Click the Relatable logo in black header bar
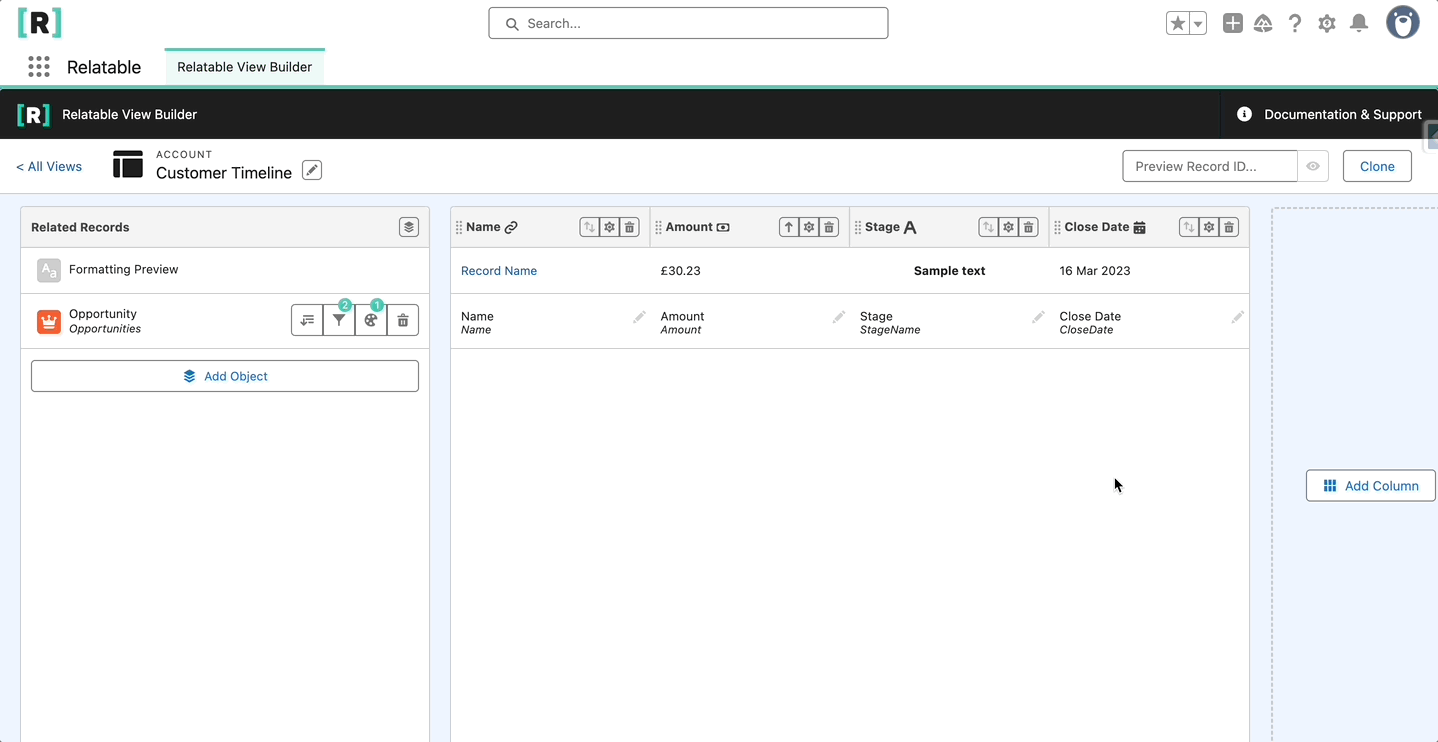Image resolution: width=1438 pixels, height=742 pixels. click(x=33, y=114)
